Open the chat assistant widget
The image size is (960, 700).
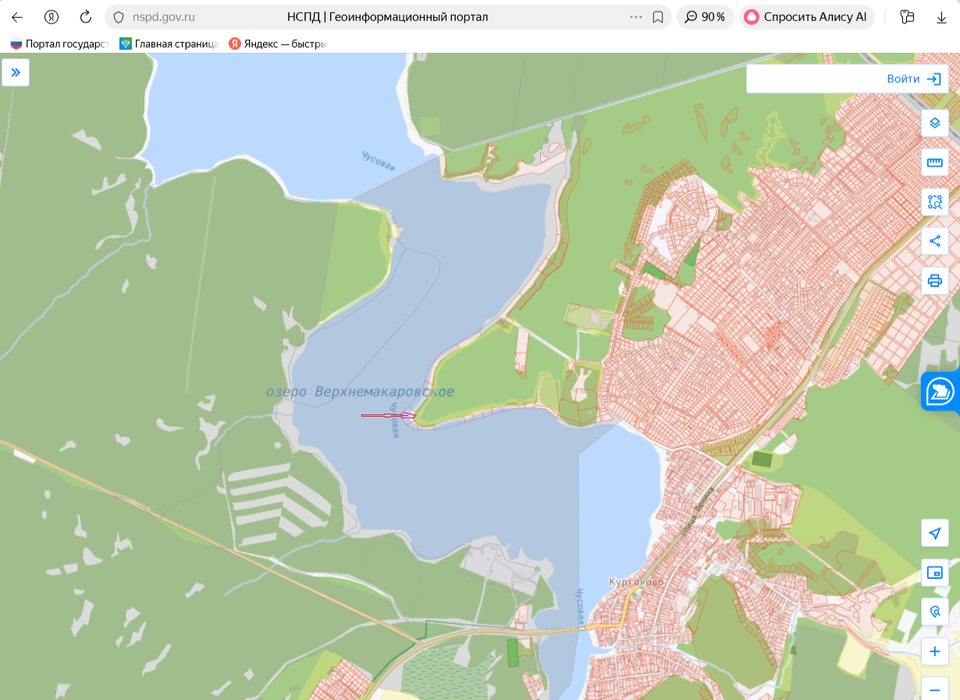(940, 391)
